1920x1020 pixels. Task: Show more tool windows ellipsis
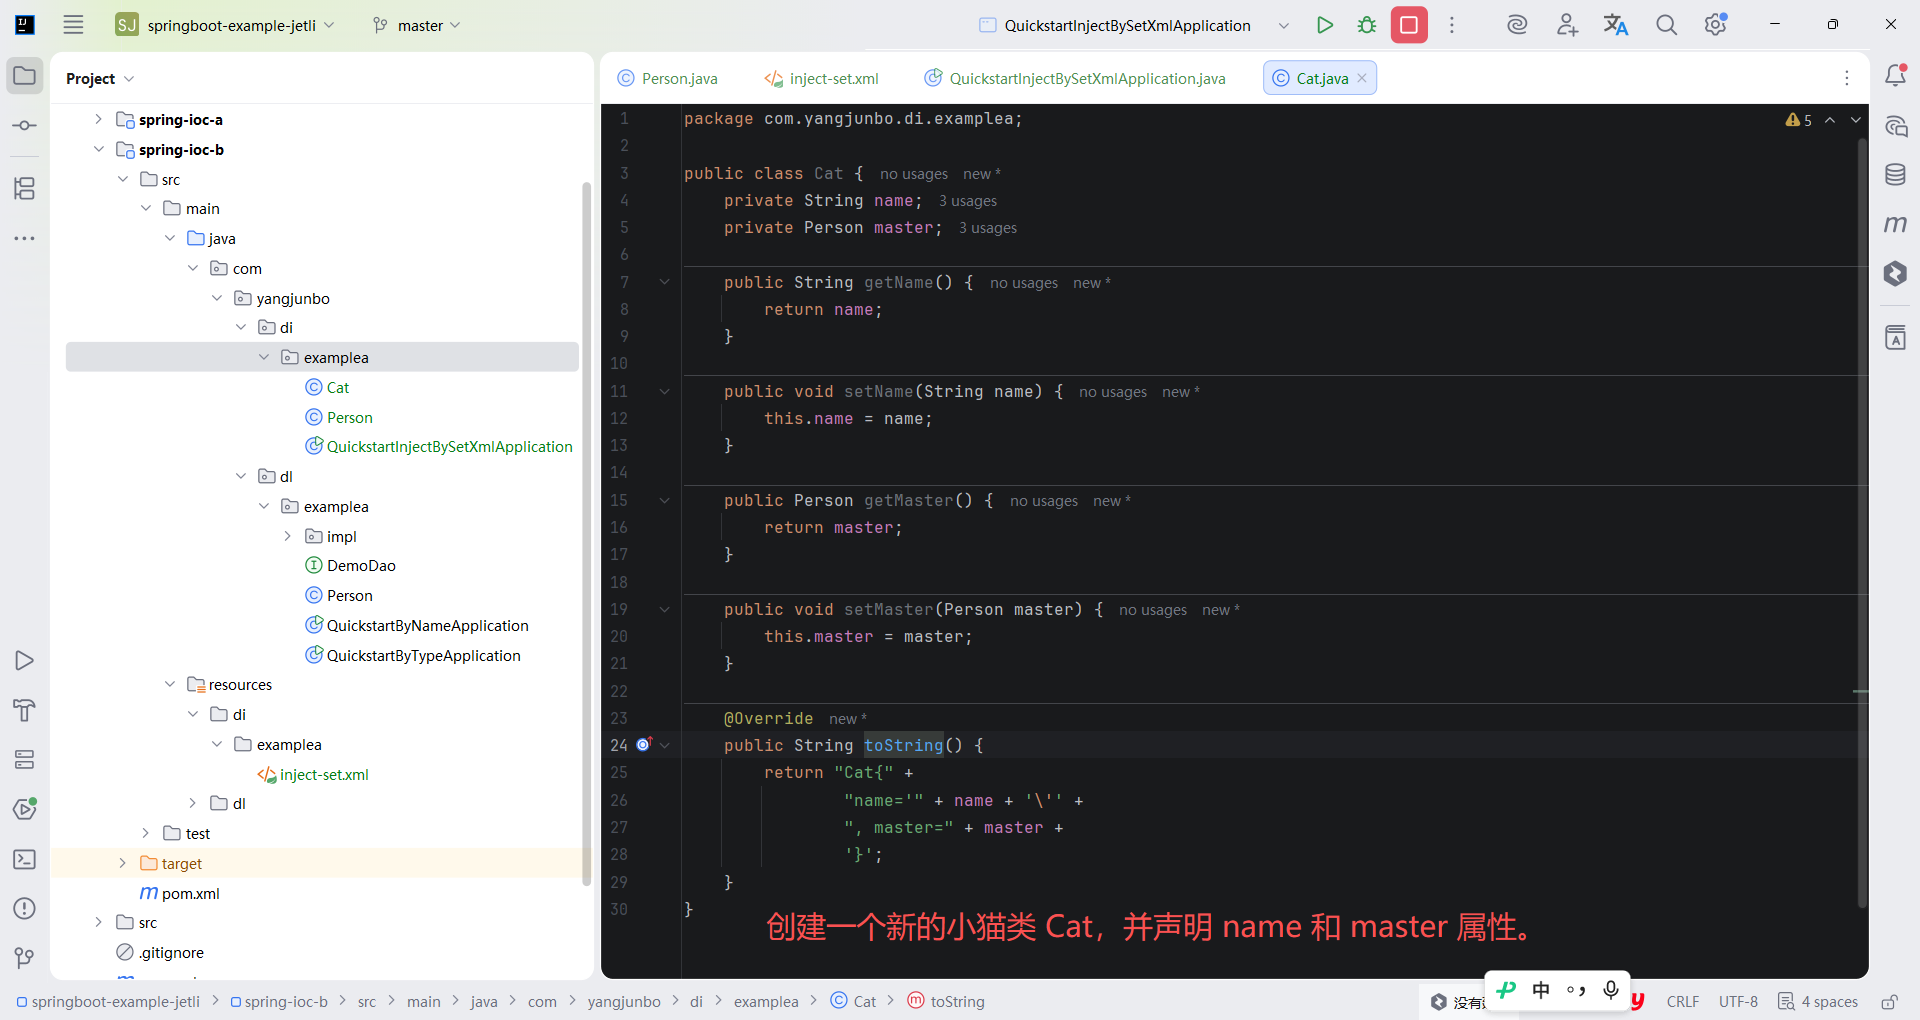point(25,238)
